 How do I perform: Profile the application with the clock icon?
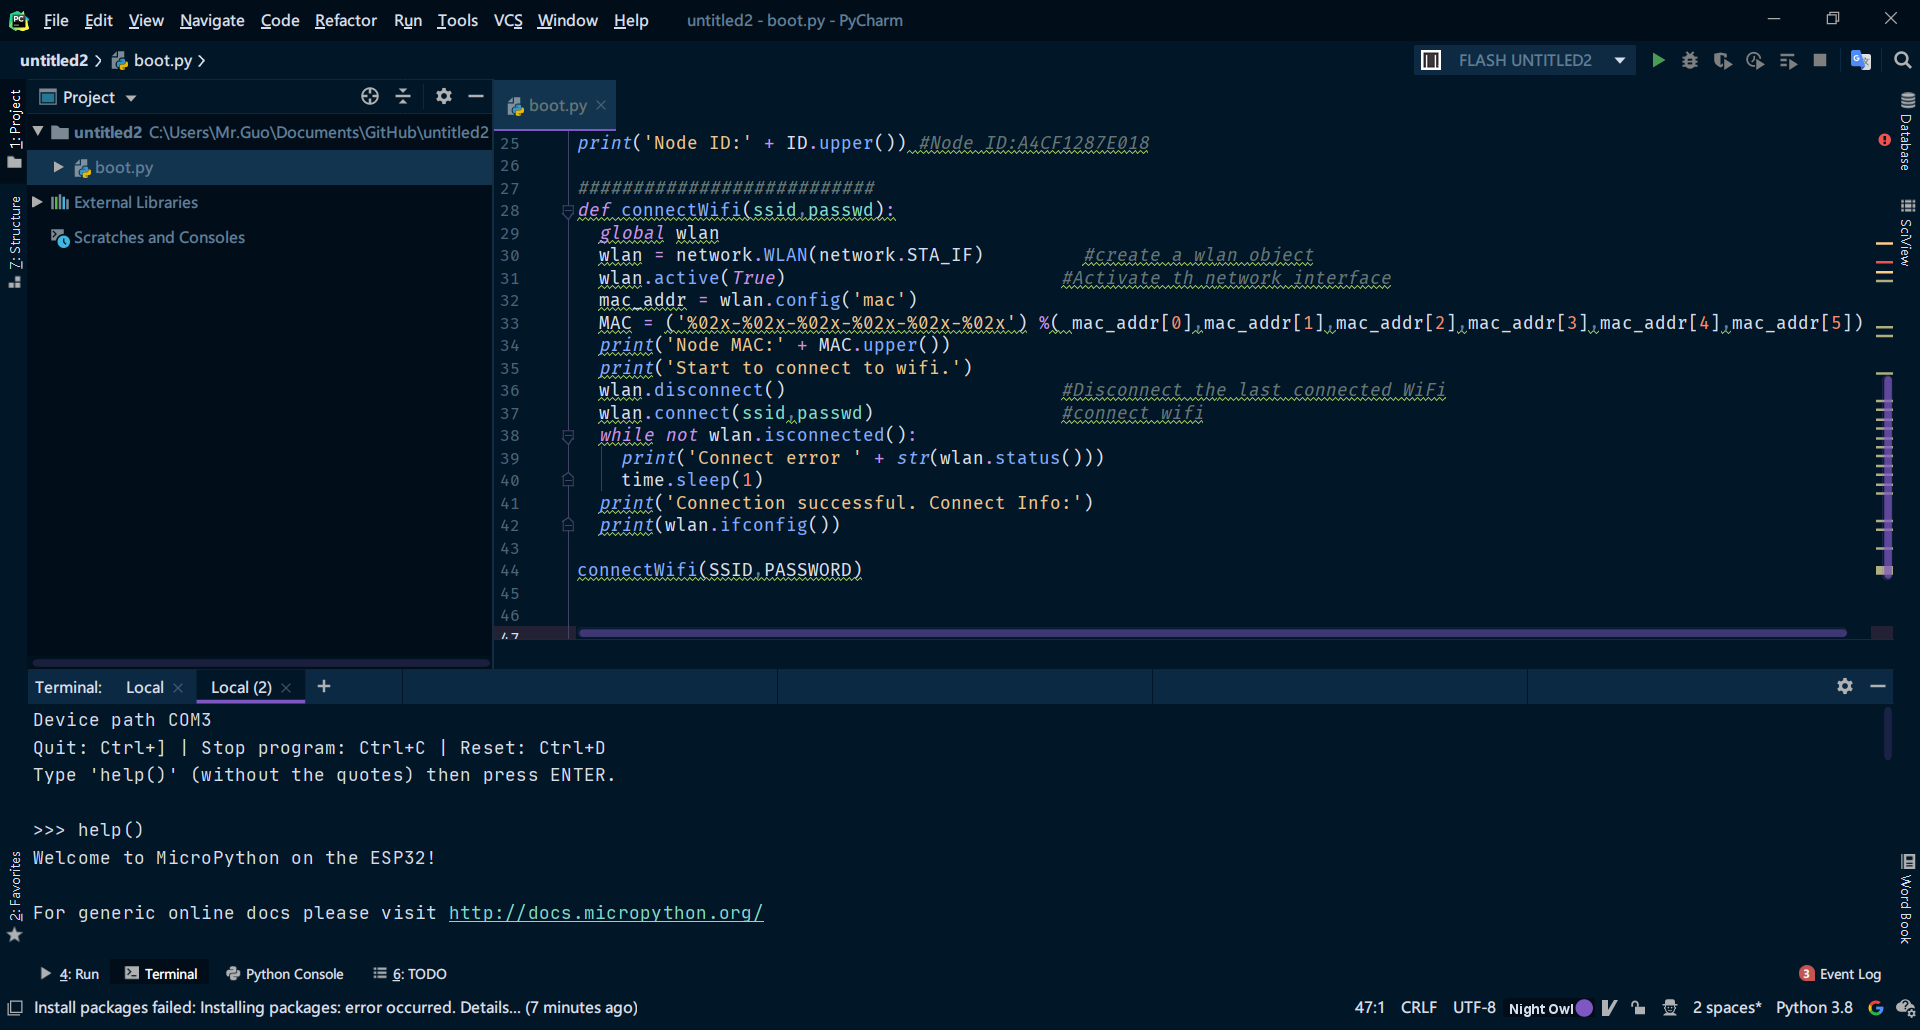pyautogui.click(x=1756, y=60)
